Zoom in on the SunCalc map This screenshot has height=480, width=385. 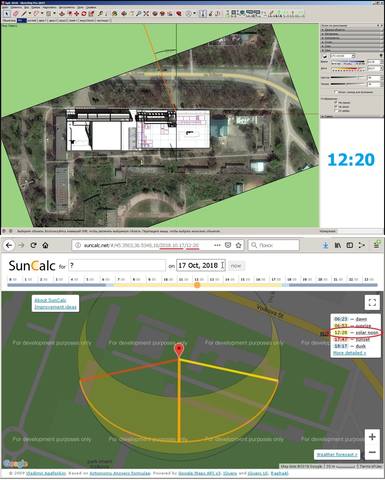pyautogui.click(x=372, y=437)
